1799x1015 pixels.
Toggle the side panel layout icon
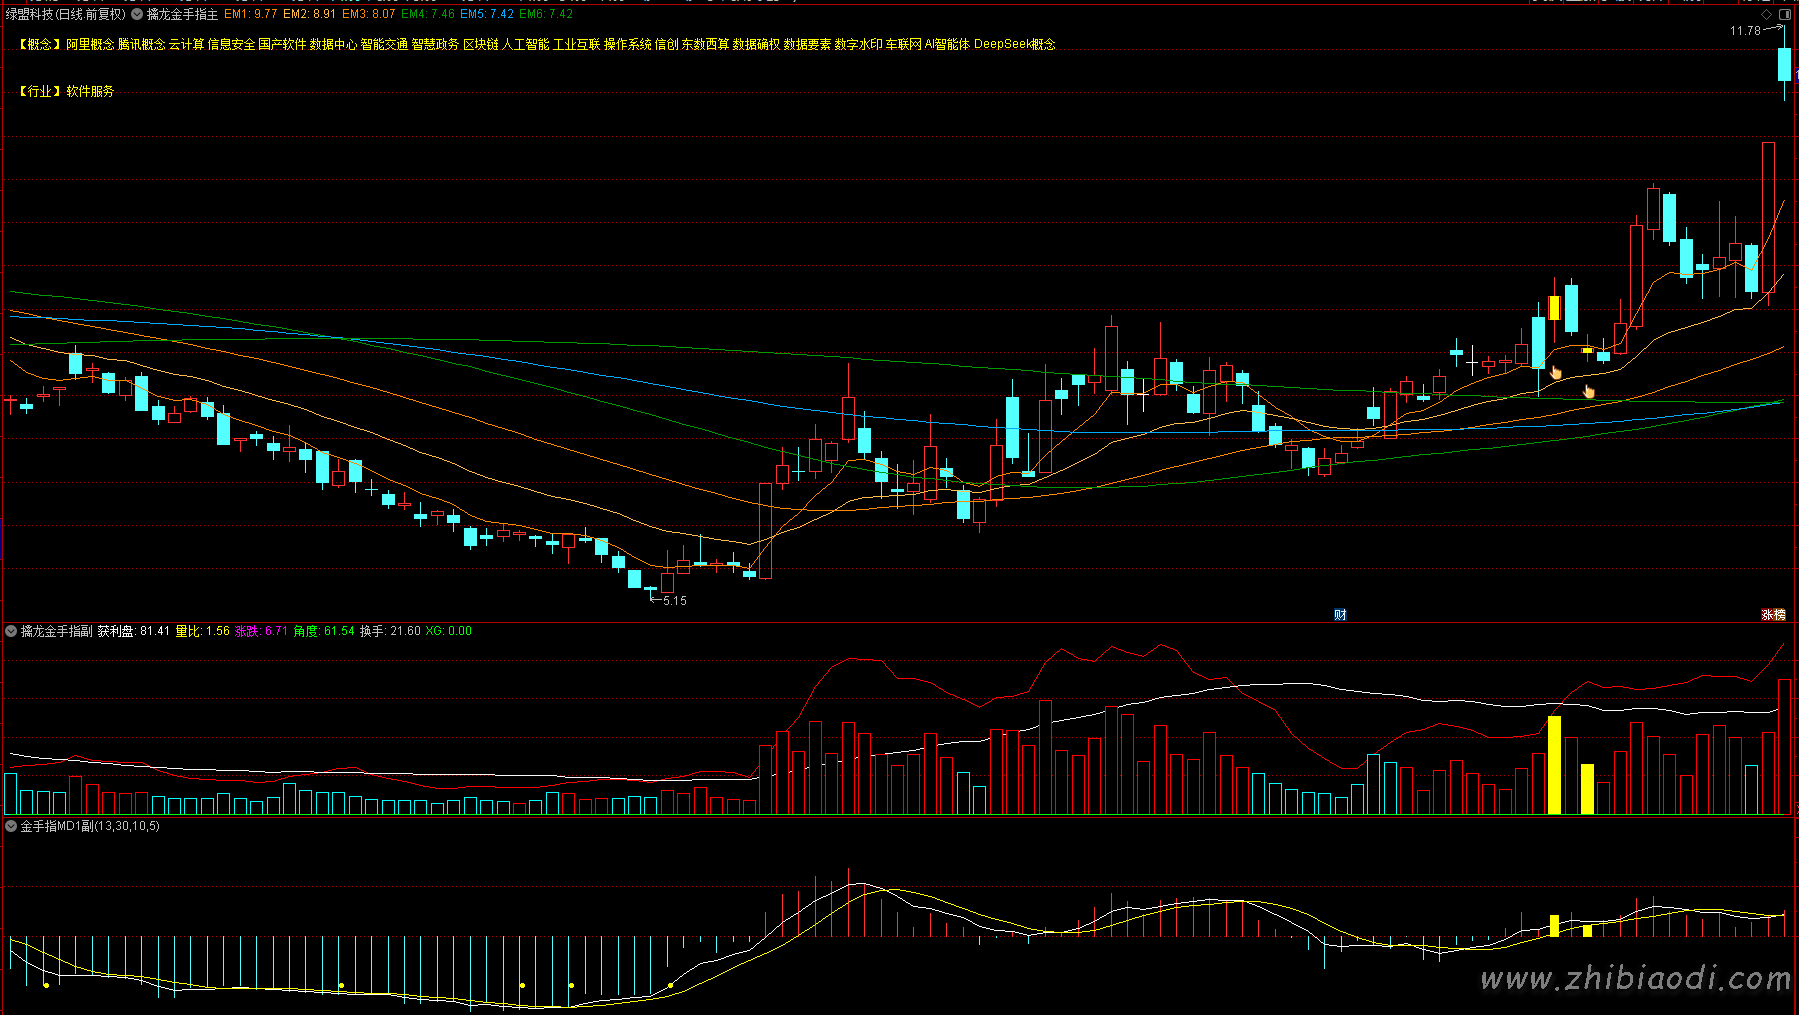1785,14
